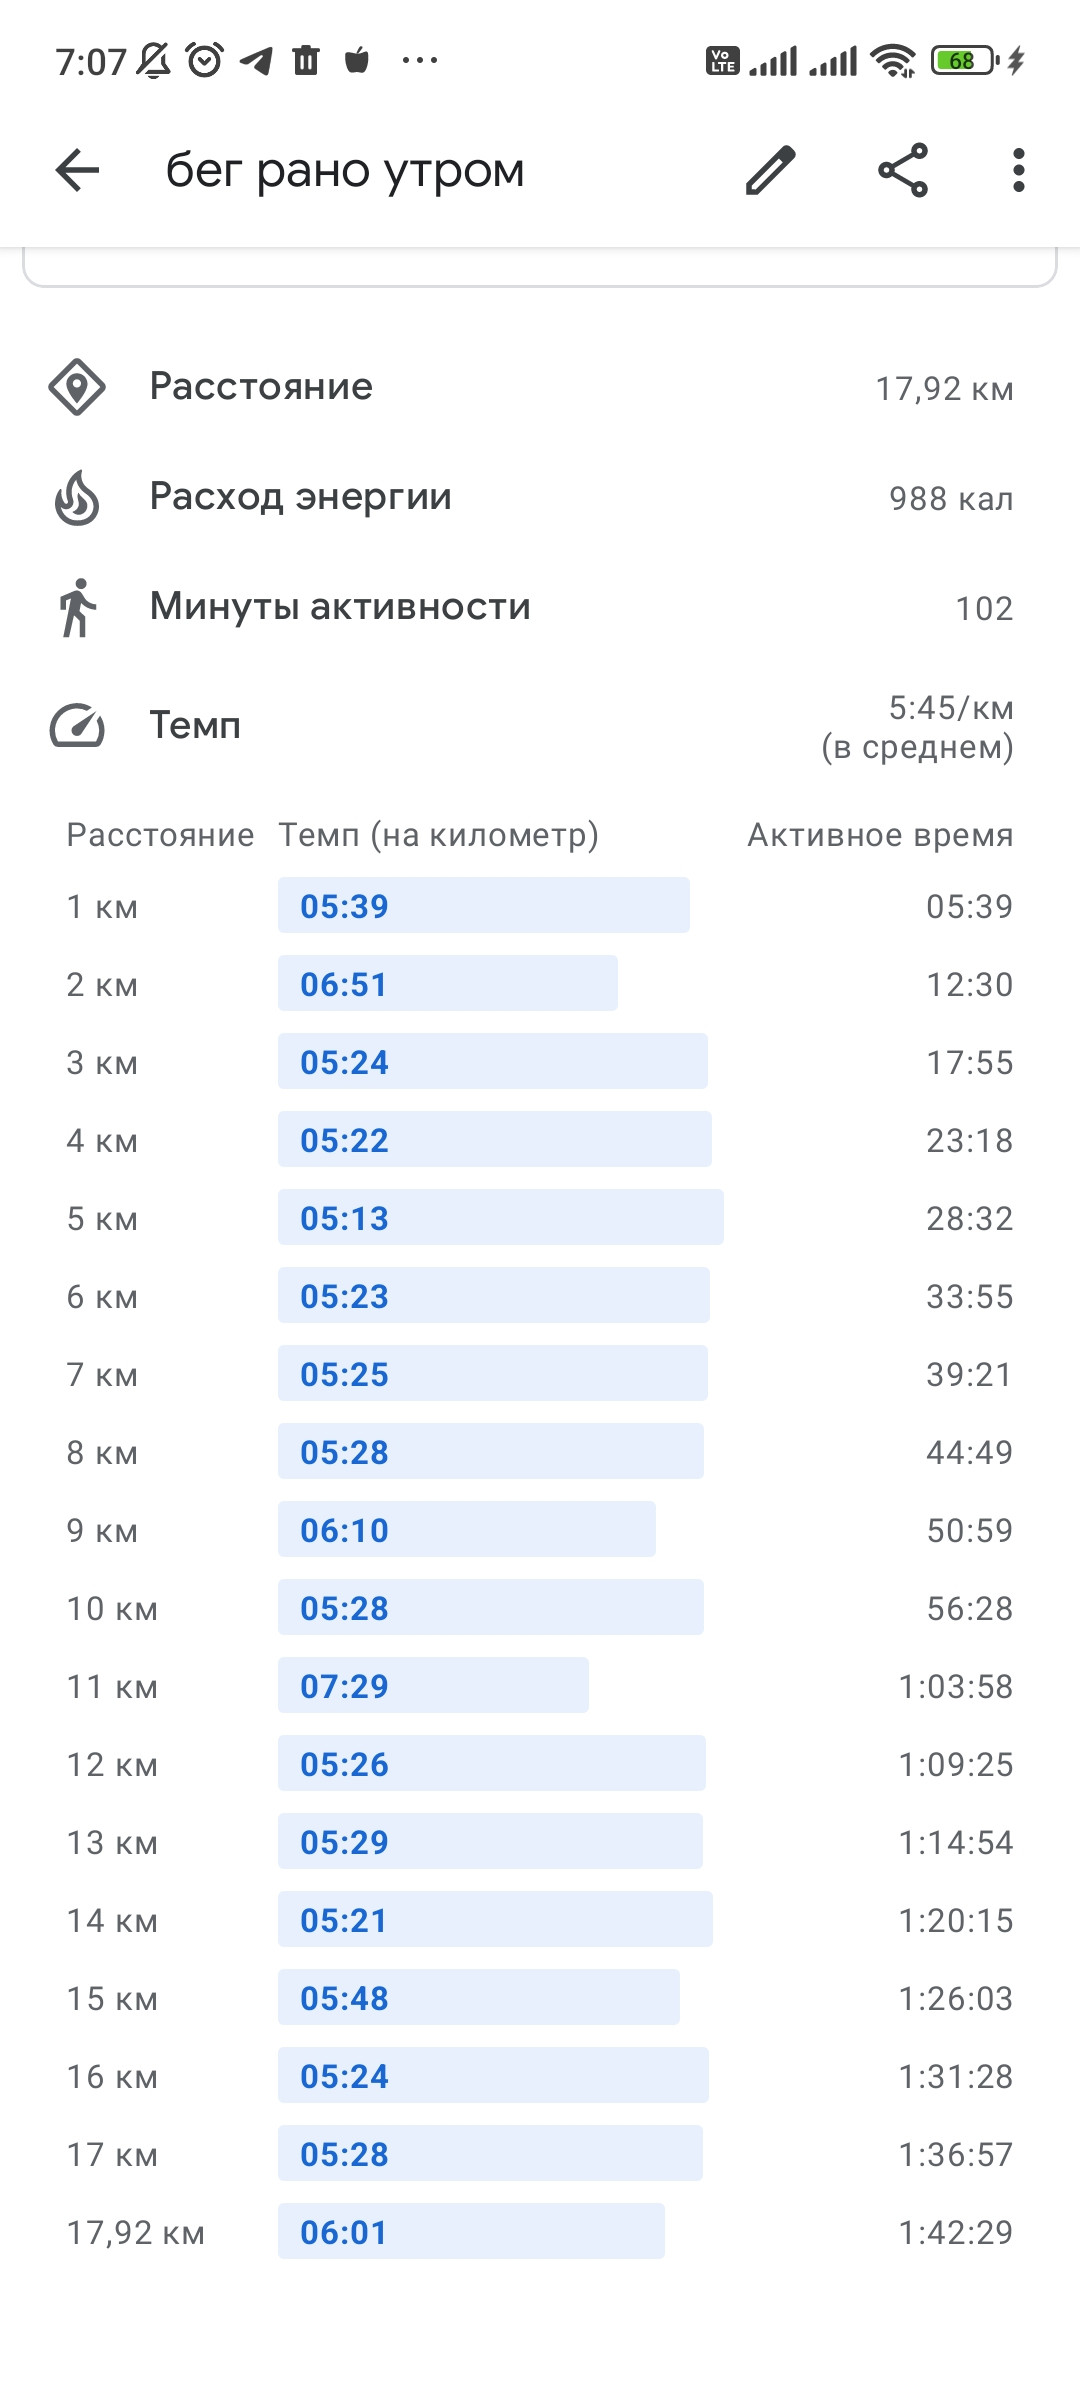Screen dimensions: 1080x2400
Task: Tap the walking figure activity icon
Action: 77,607
